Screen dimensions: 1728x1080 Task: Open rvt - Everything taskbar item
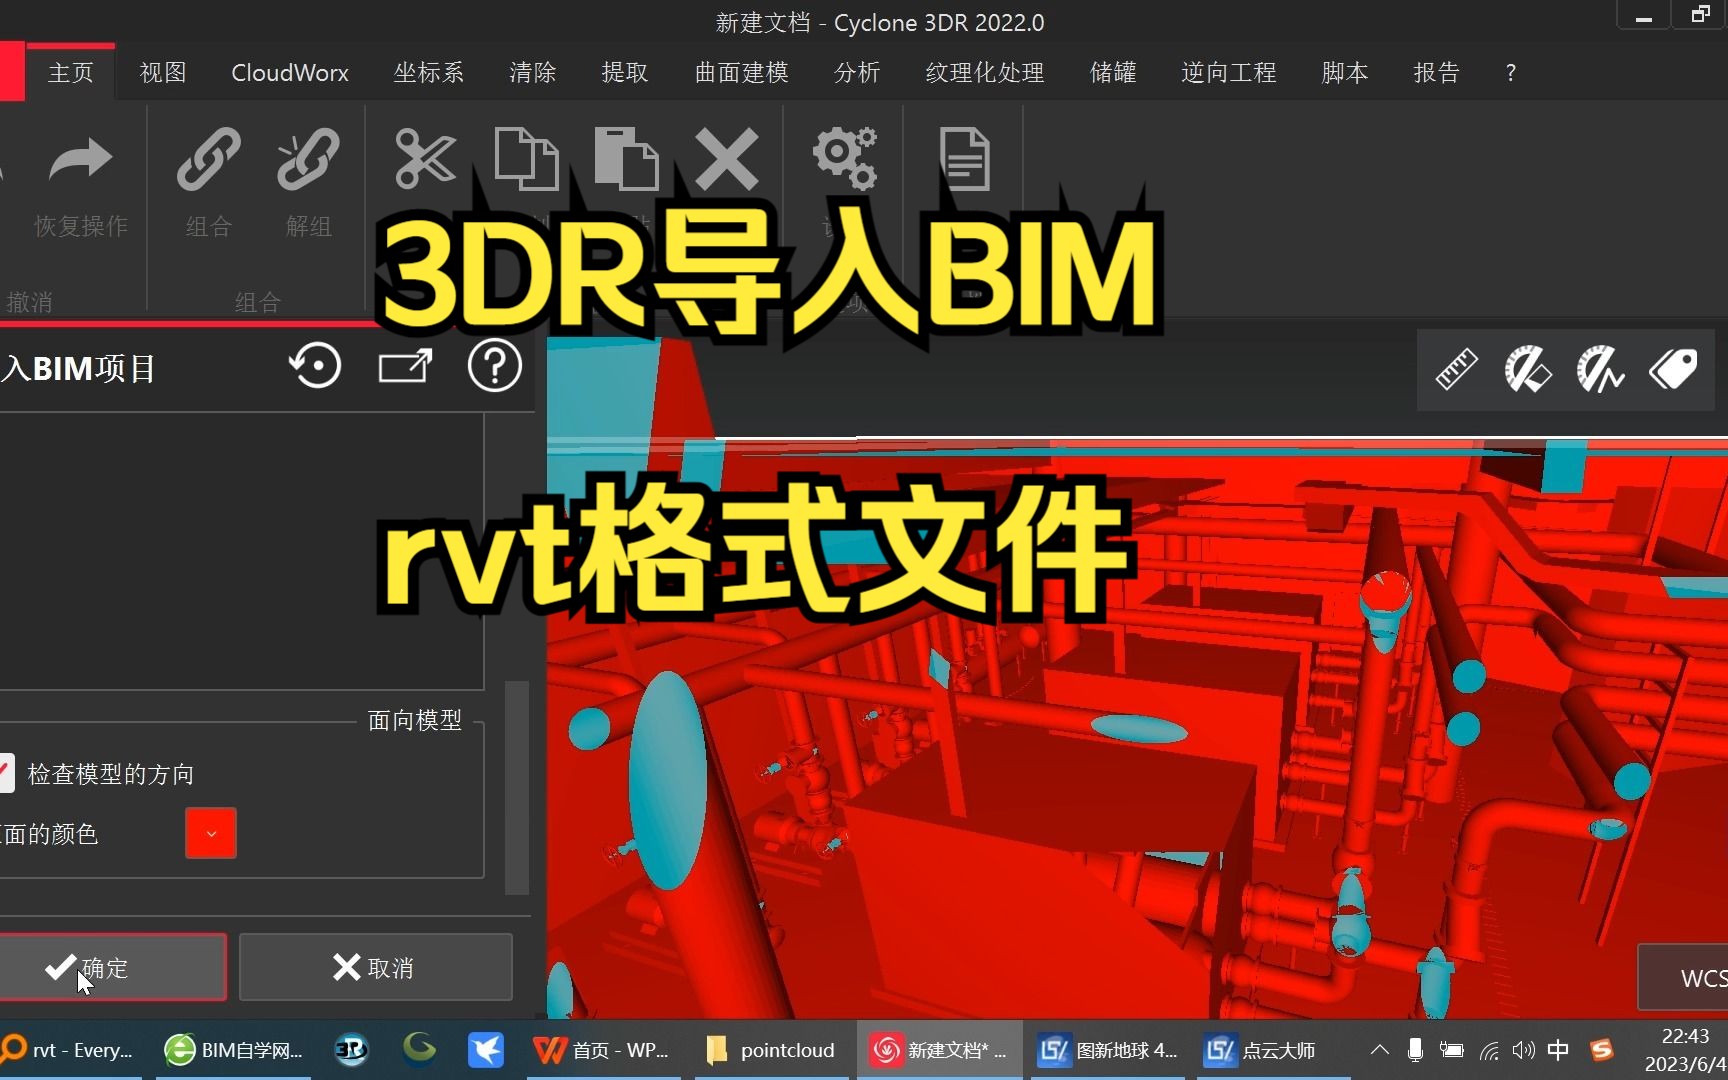70,1050
